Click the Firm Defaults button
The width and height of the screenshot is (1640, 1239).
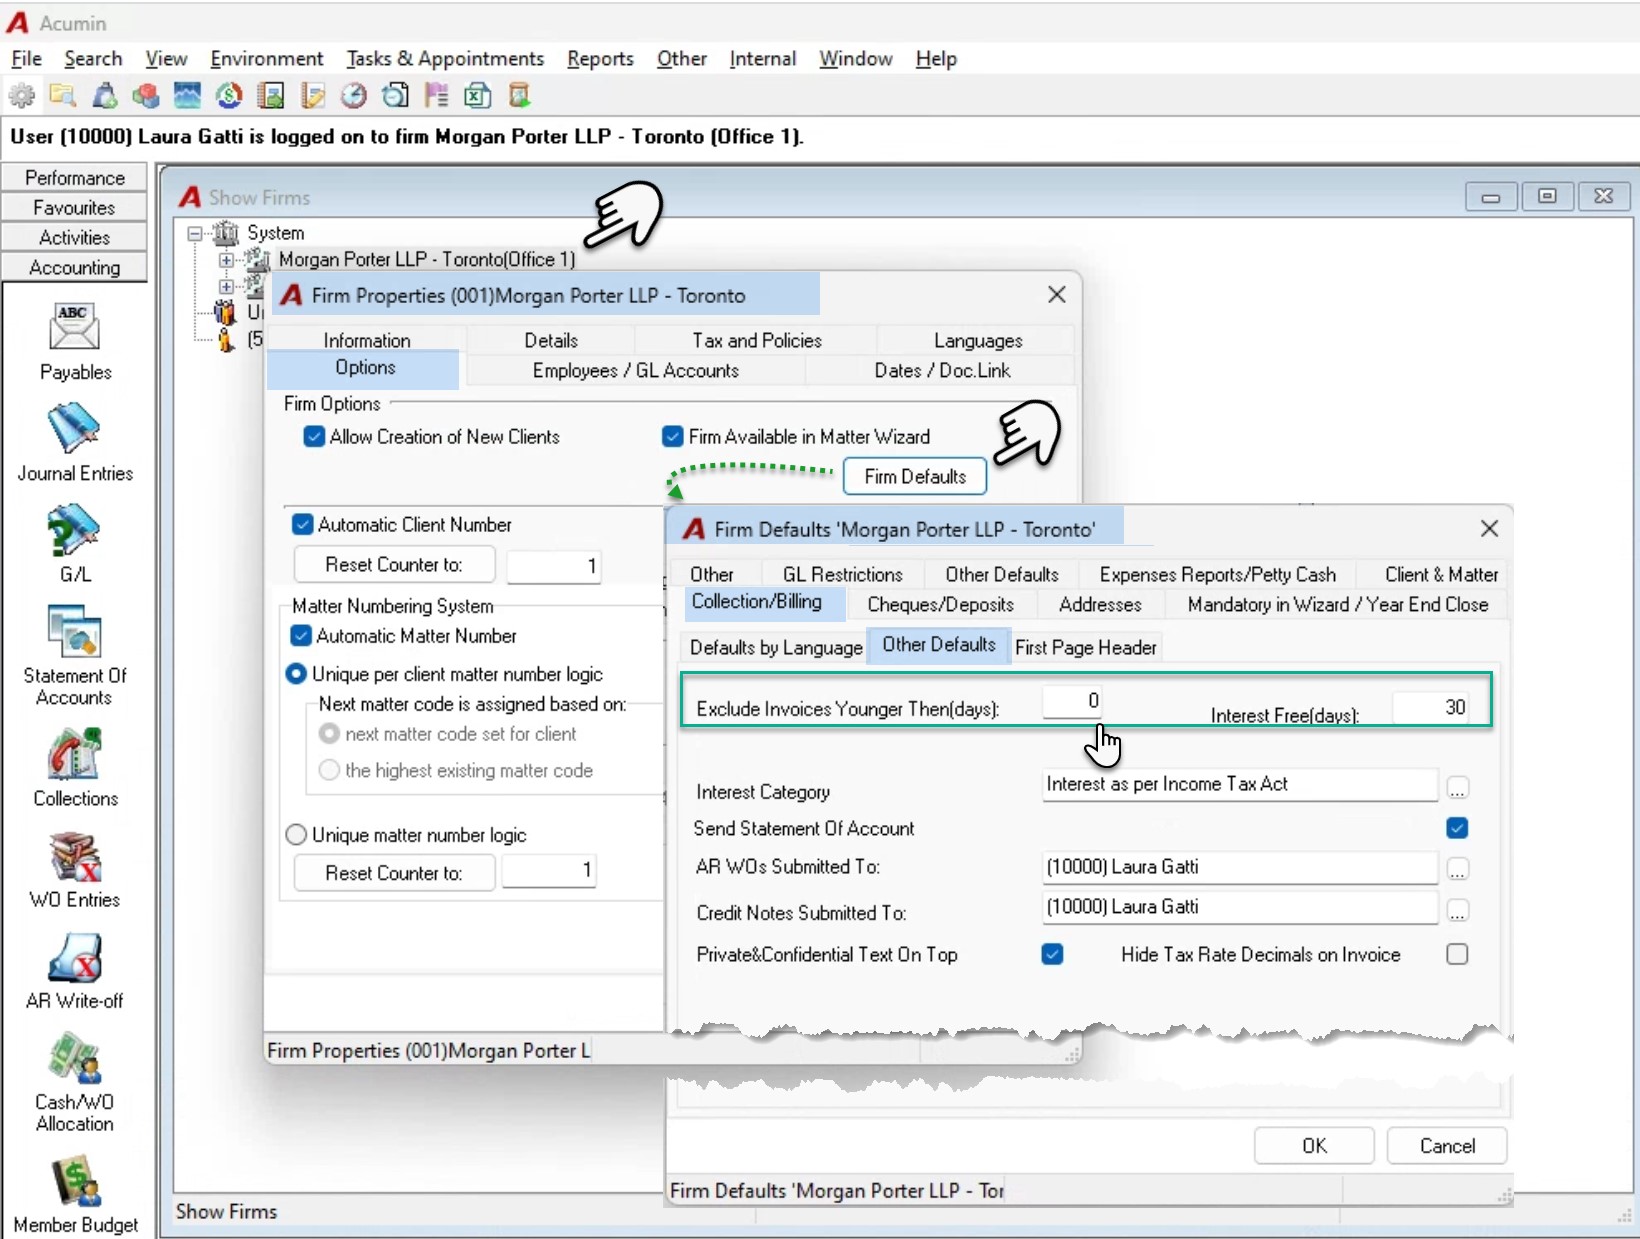915,476
